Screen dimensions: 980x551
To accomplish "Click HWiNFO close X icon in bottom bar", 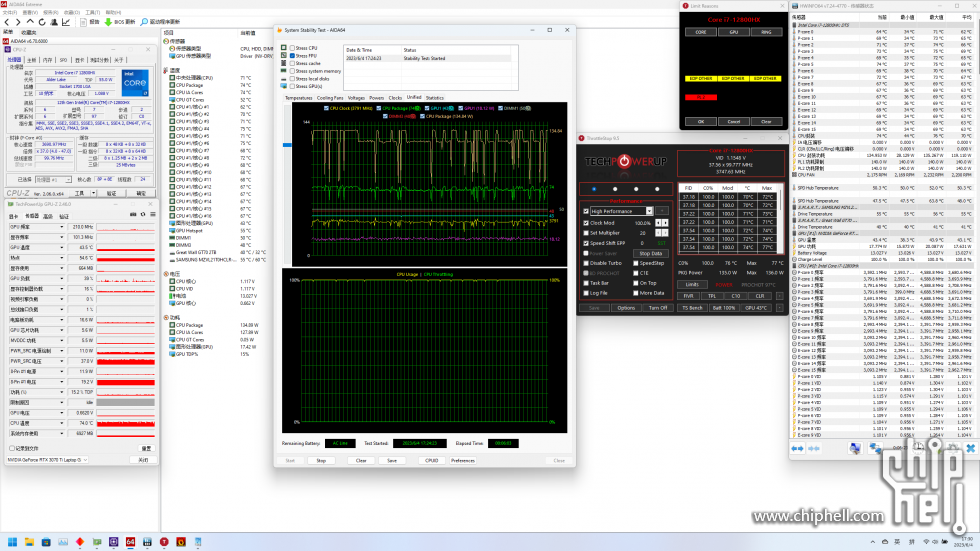I will [x=971, y=449].
